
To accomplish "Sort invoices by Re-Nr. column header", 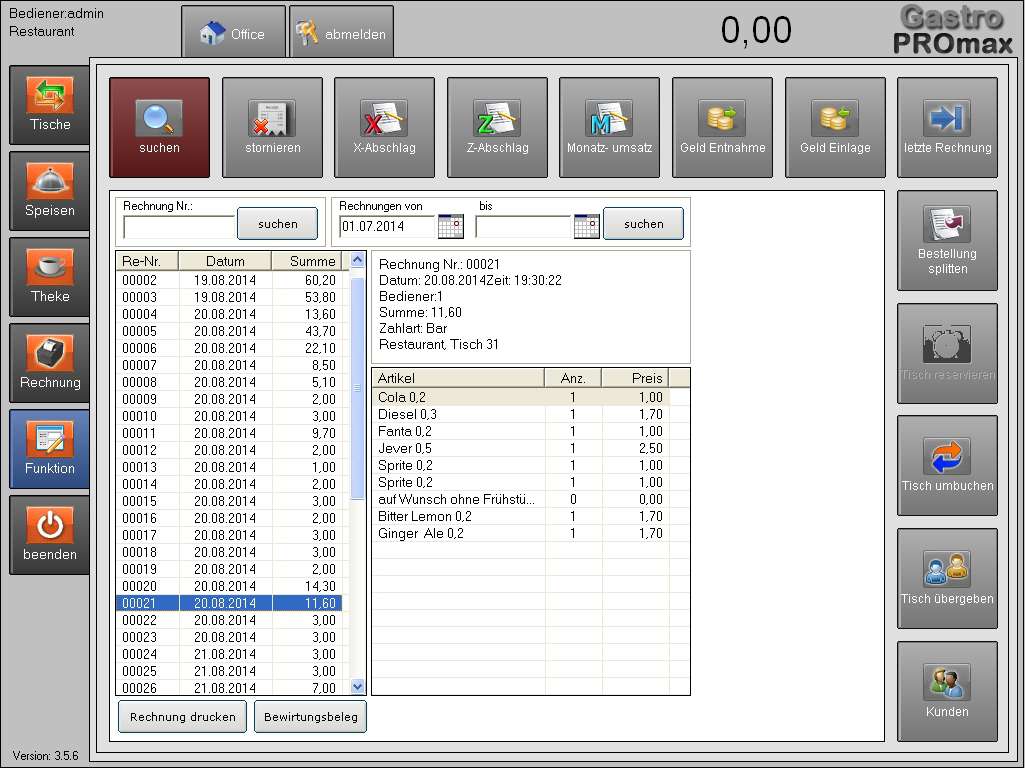I will pyautogui.click(x=147, y=261).
